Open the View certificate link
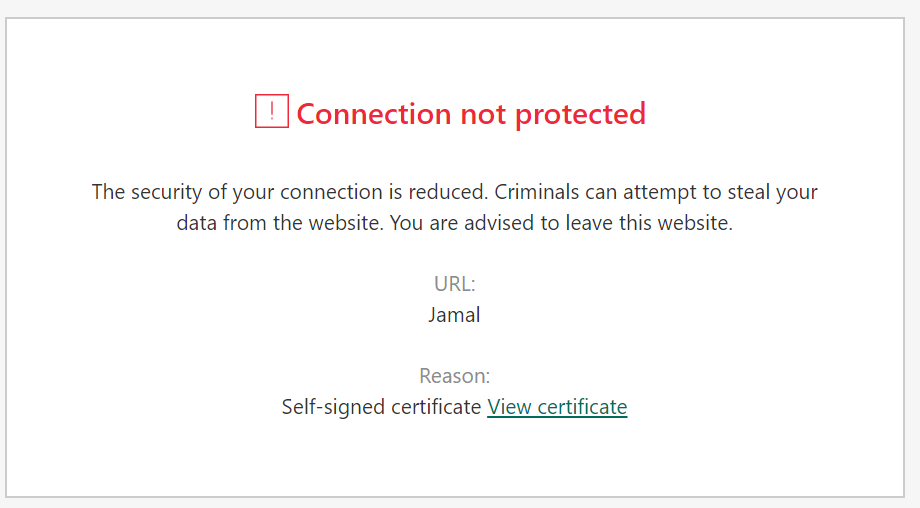This screenshot has width=920, height=508. 557,407
